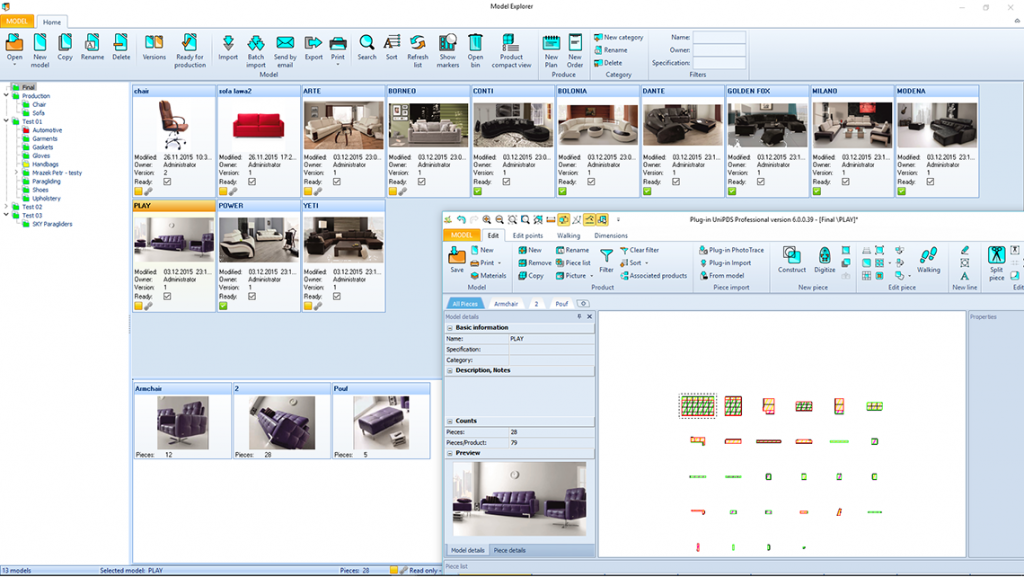The width and height of the screenshot is (1024, 577).
Task: Switch to Edit points ribbon tab
Action: tap(528, 236)
